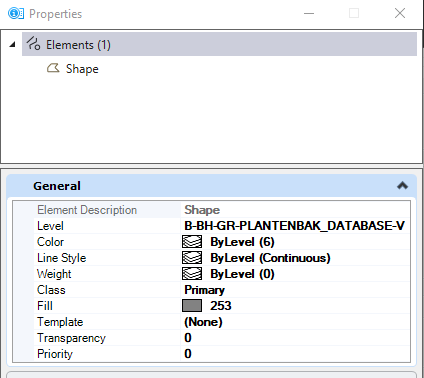Open the Template field showing (None)
Screen dimensions: 424x378
coord(295,322)
